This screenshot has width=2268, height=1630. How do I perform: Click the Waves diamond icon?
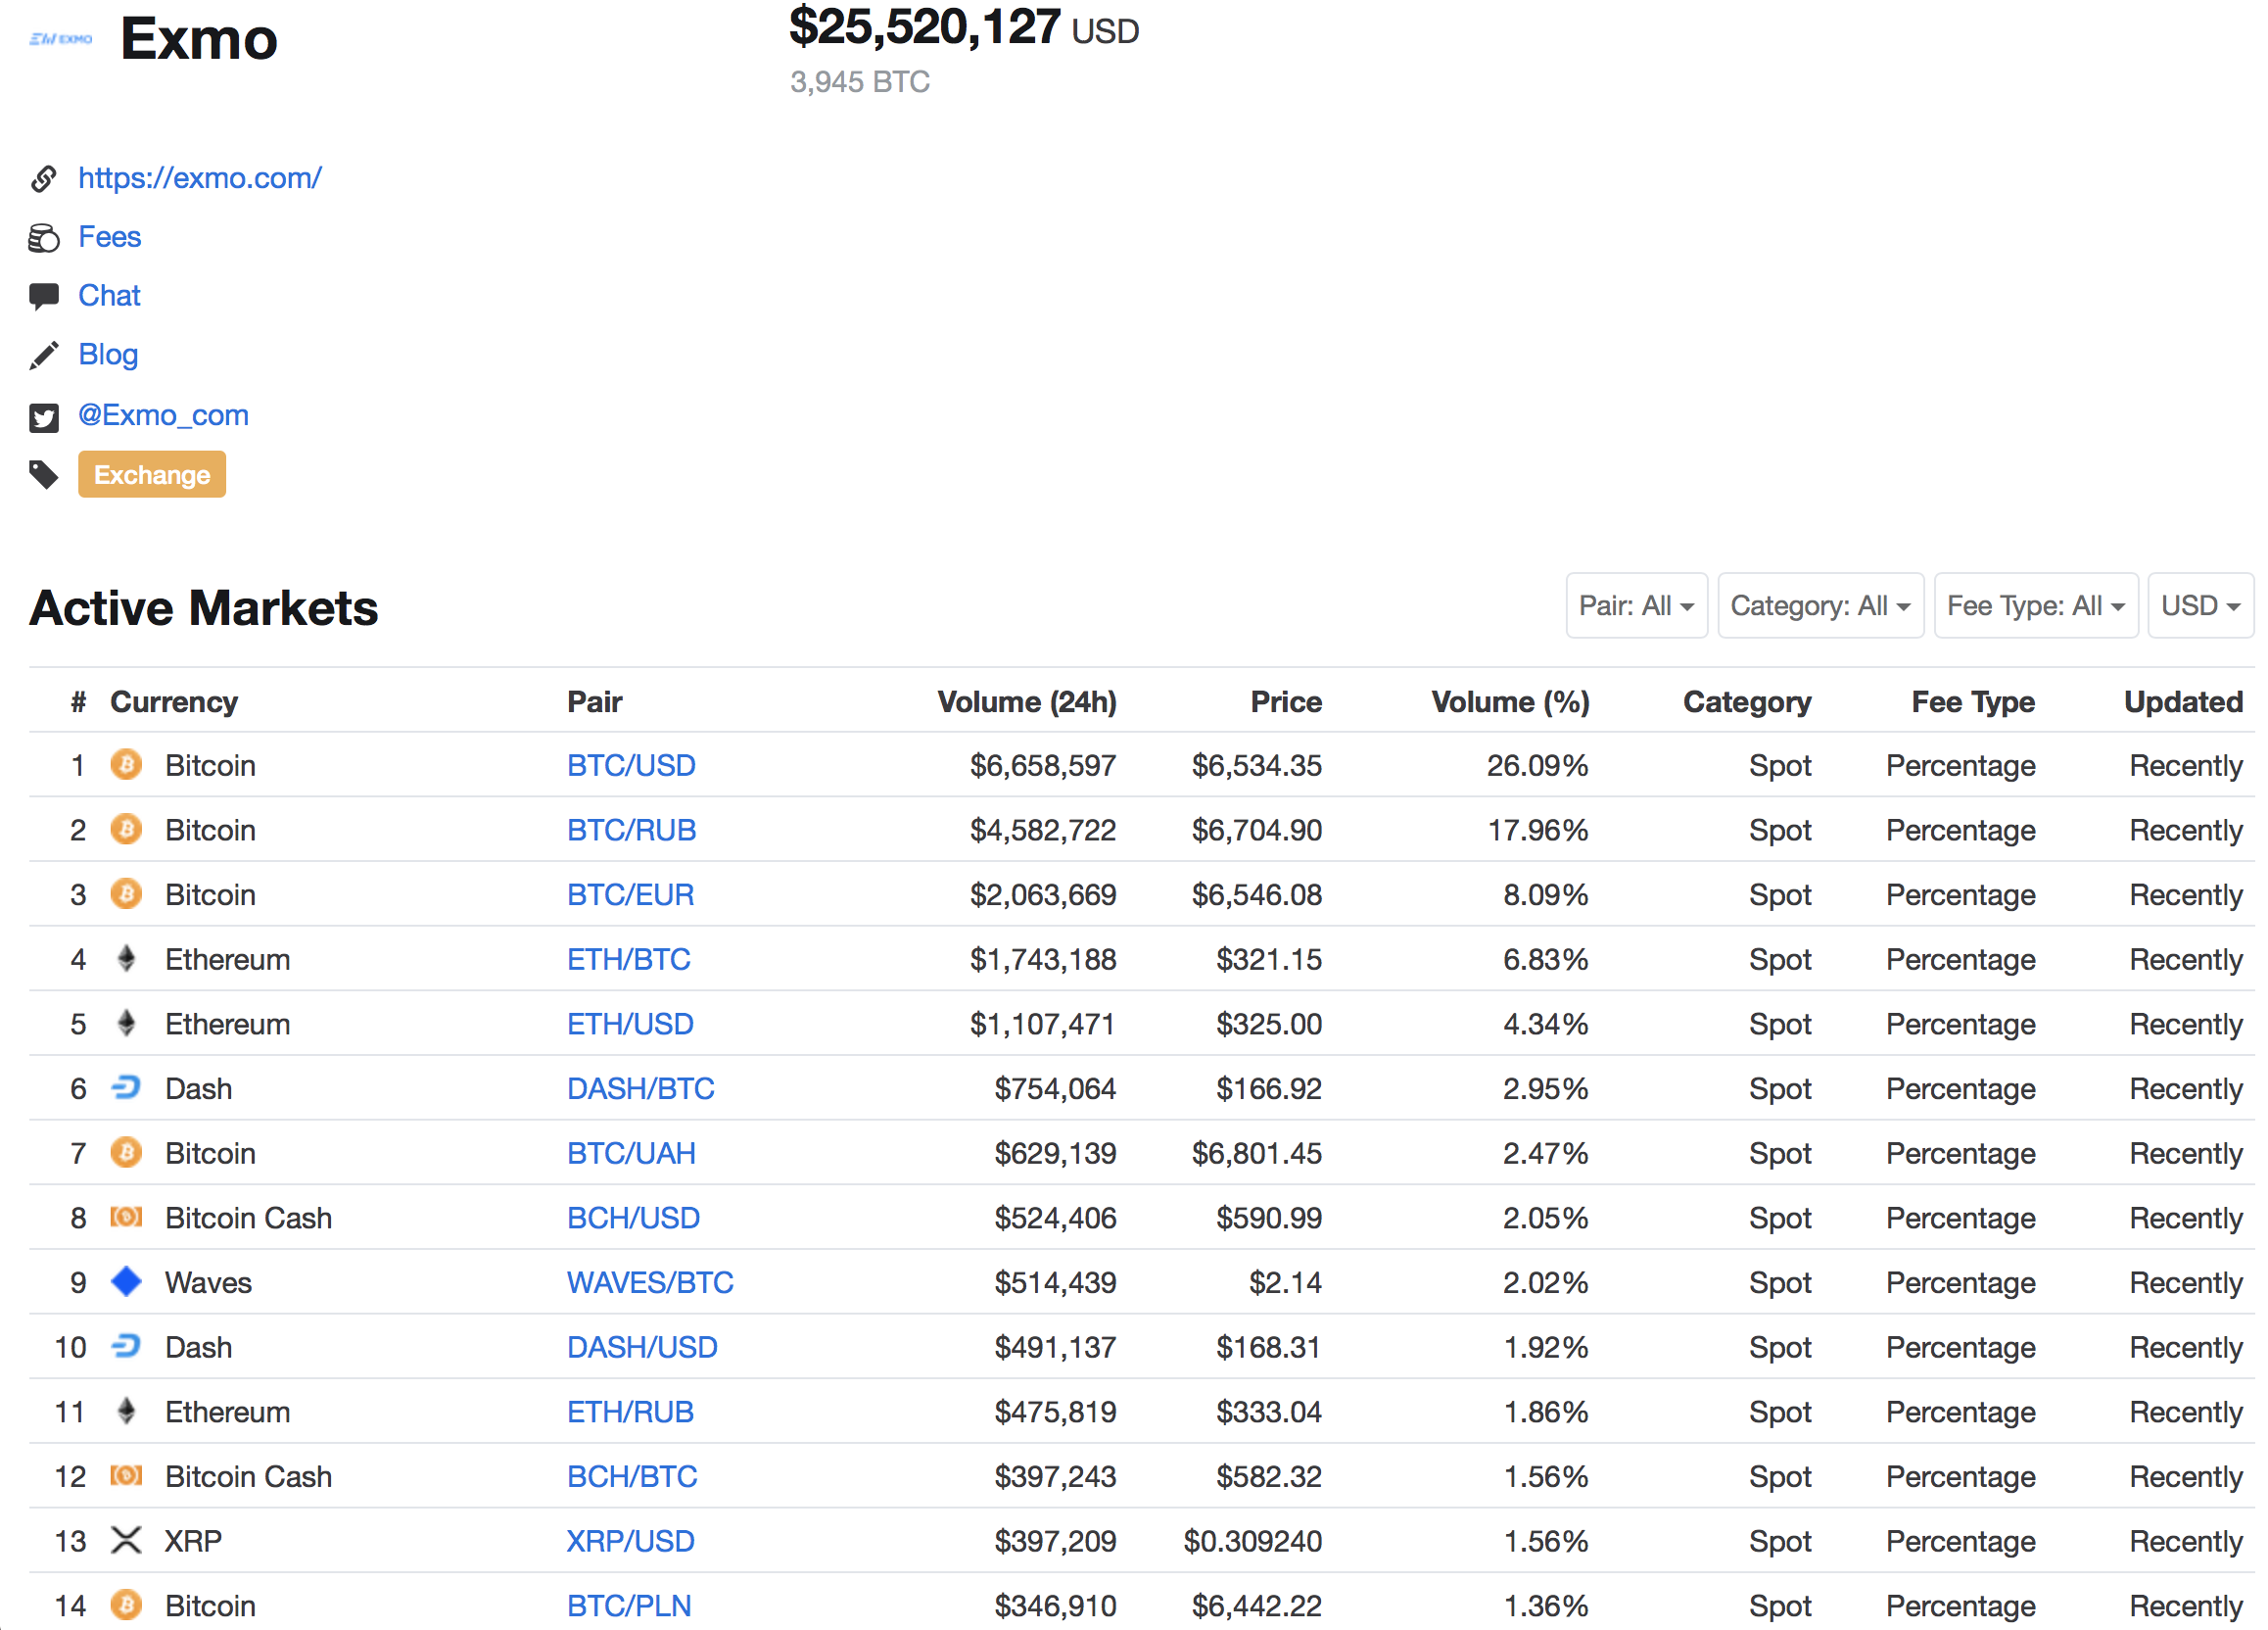pos(126,1282)
